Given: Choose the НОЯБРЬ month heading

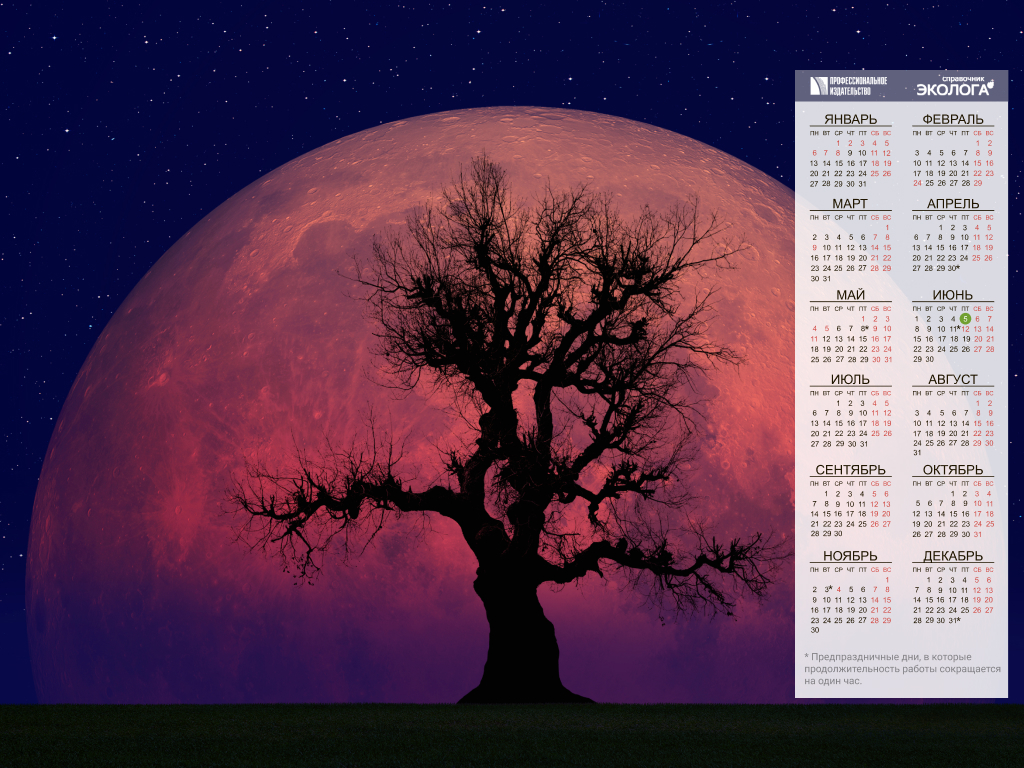Looking at the screenshot, I should (850, 556).
